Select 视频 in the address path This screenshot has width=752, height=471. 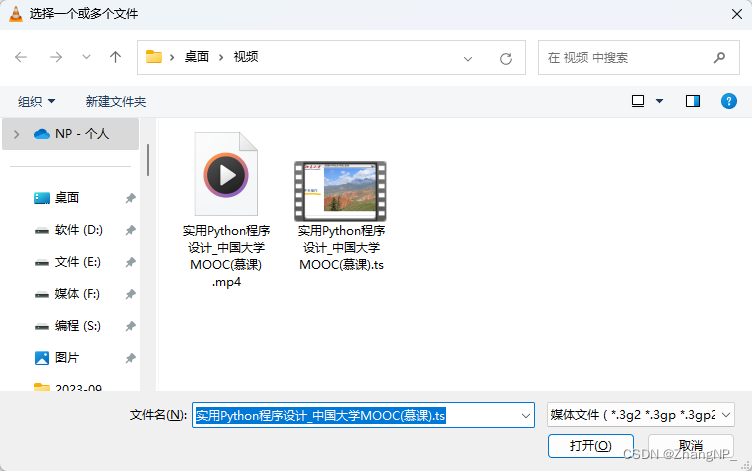point(246,57)
